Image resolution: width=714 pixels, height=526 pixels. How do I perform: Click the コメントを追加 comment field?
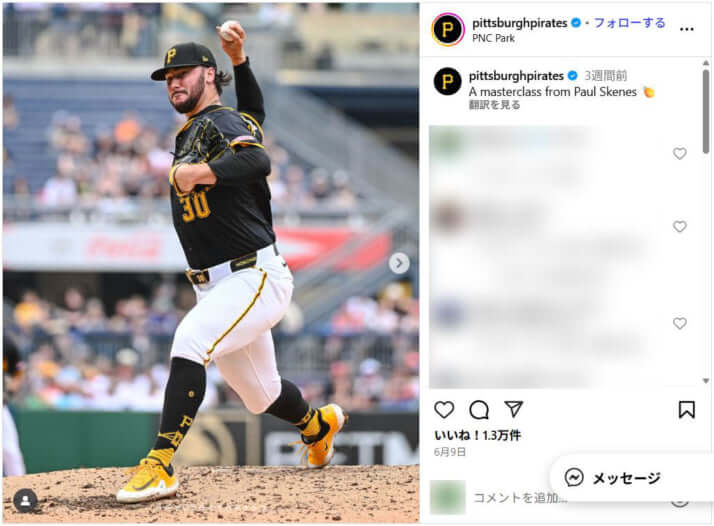coord(520,497)
